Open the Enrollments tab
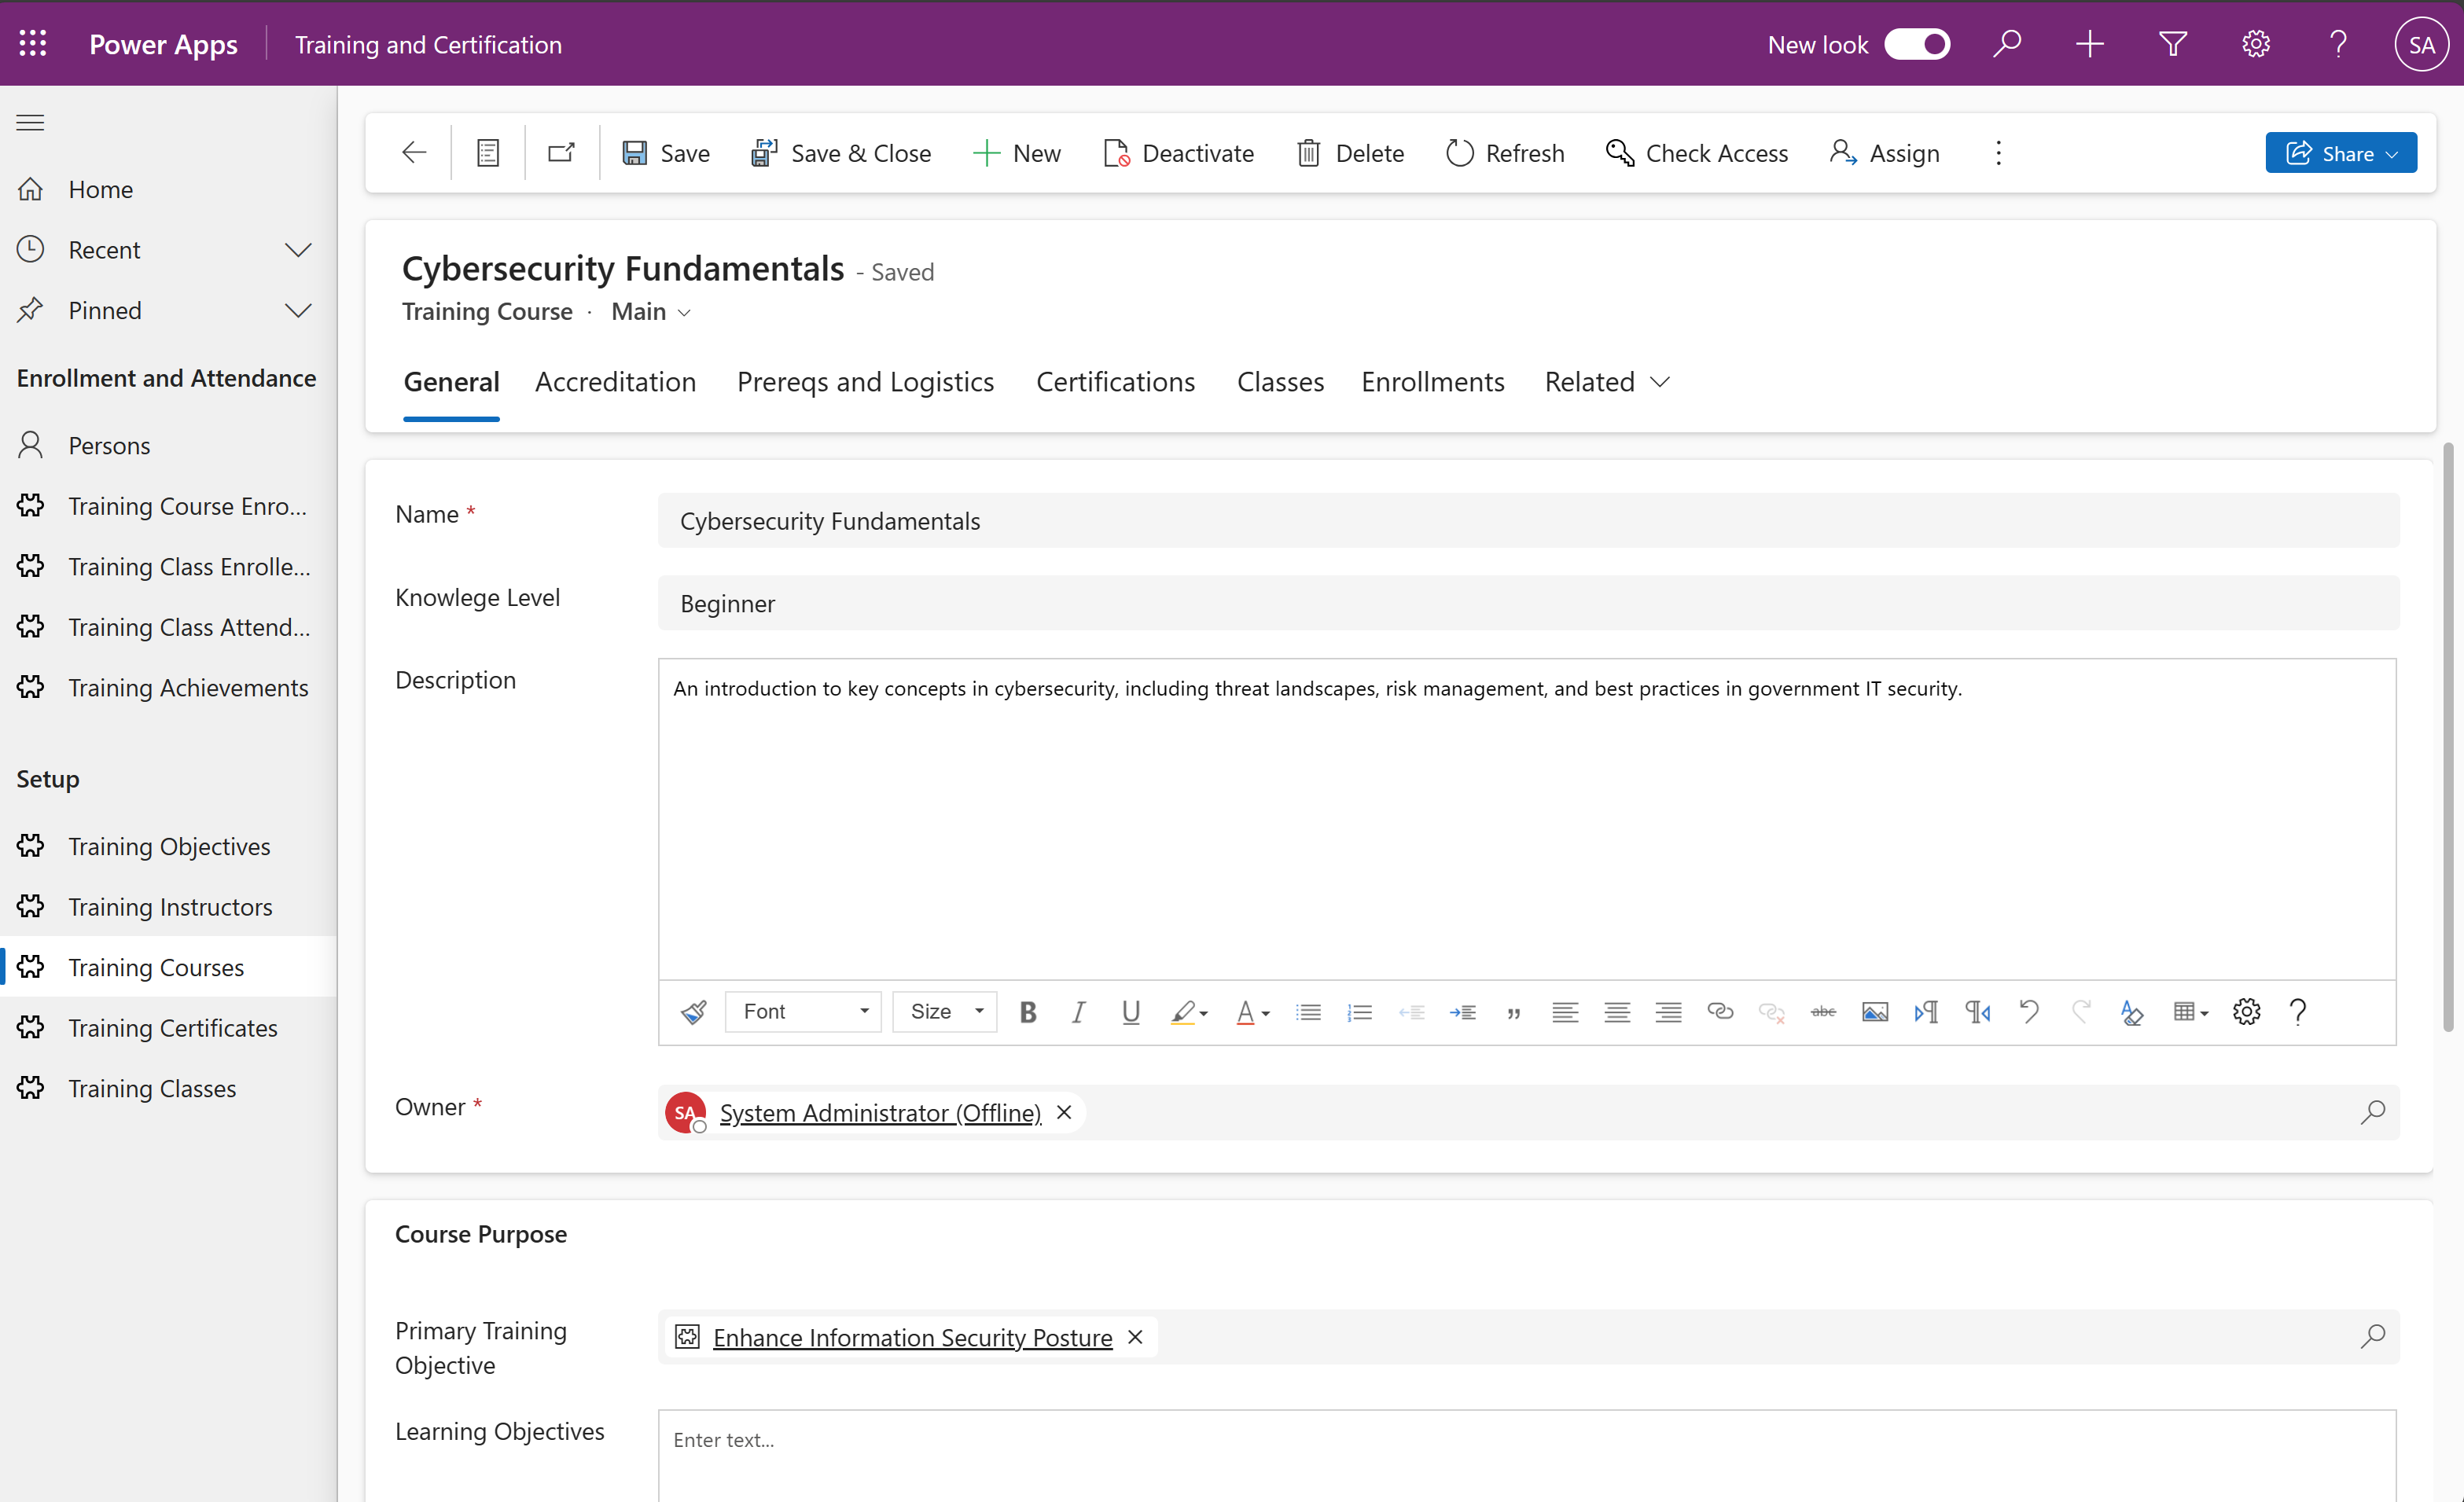This screenshot has height=1502, width=2464. pos(1432,382)
